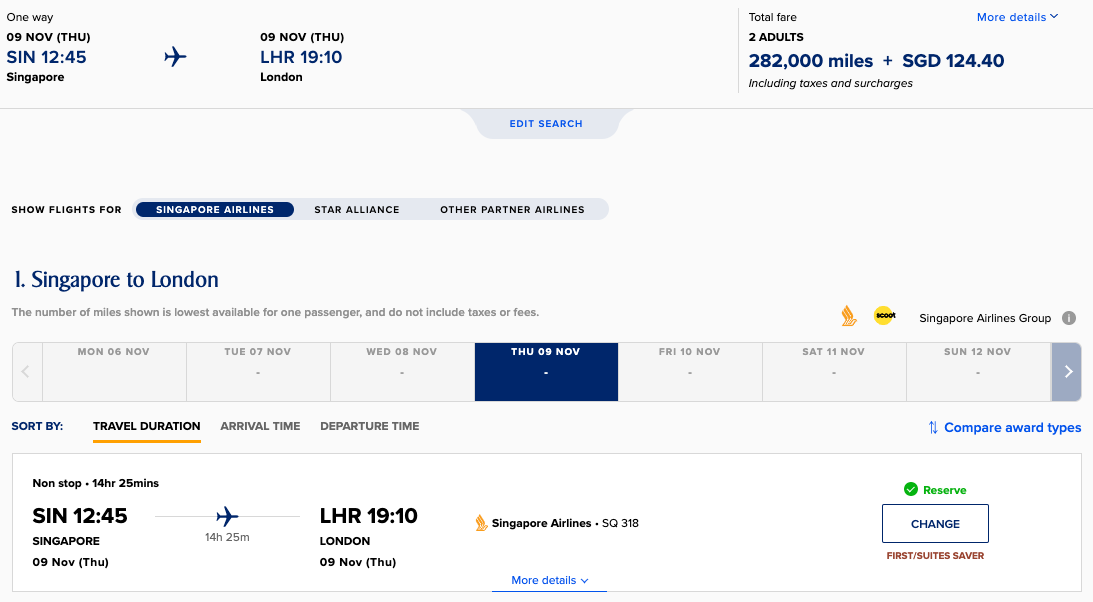Keep SINGAPORE AIRLINES filter selected
This screenshot has height=602, width=1093.
tap(214, 209)
